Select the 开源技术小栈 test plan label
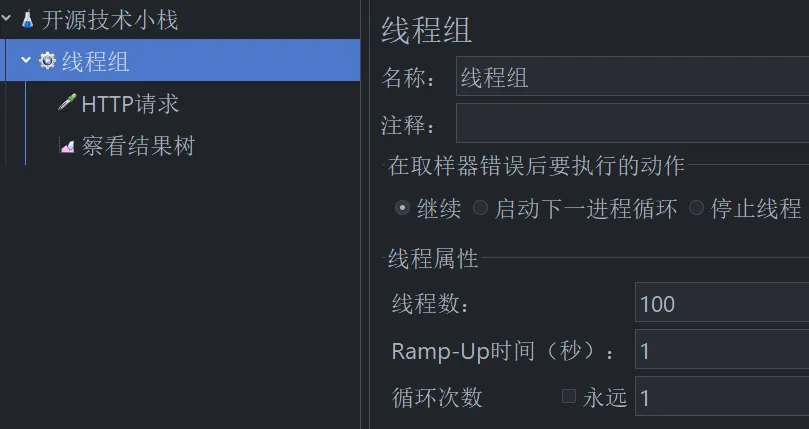 [x=109, y=21]
